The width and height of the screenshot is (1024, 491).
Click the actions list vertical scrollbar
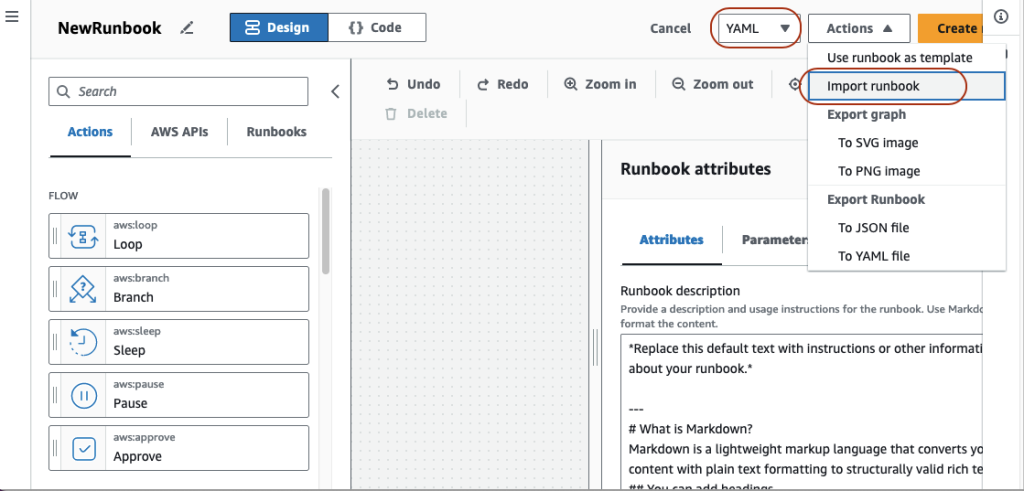point(325,230)
